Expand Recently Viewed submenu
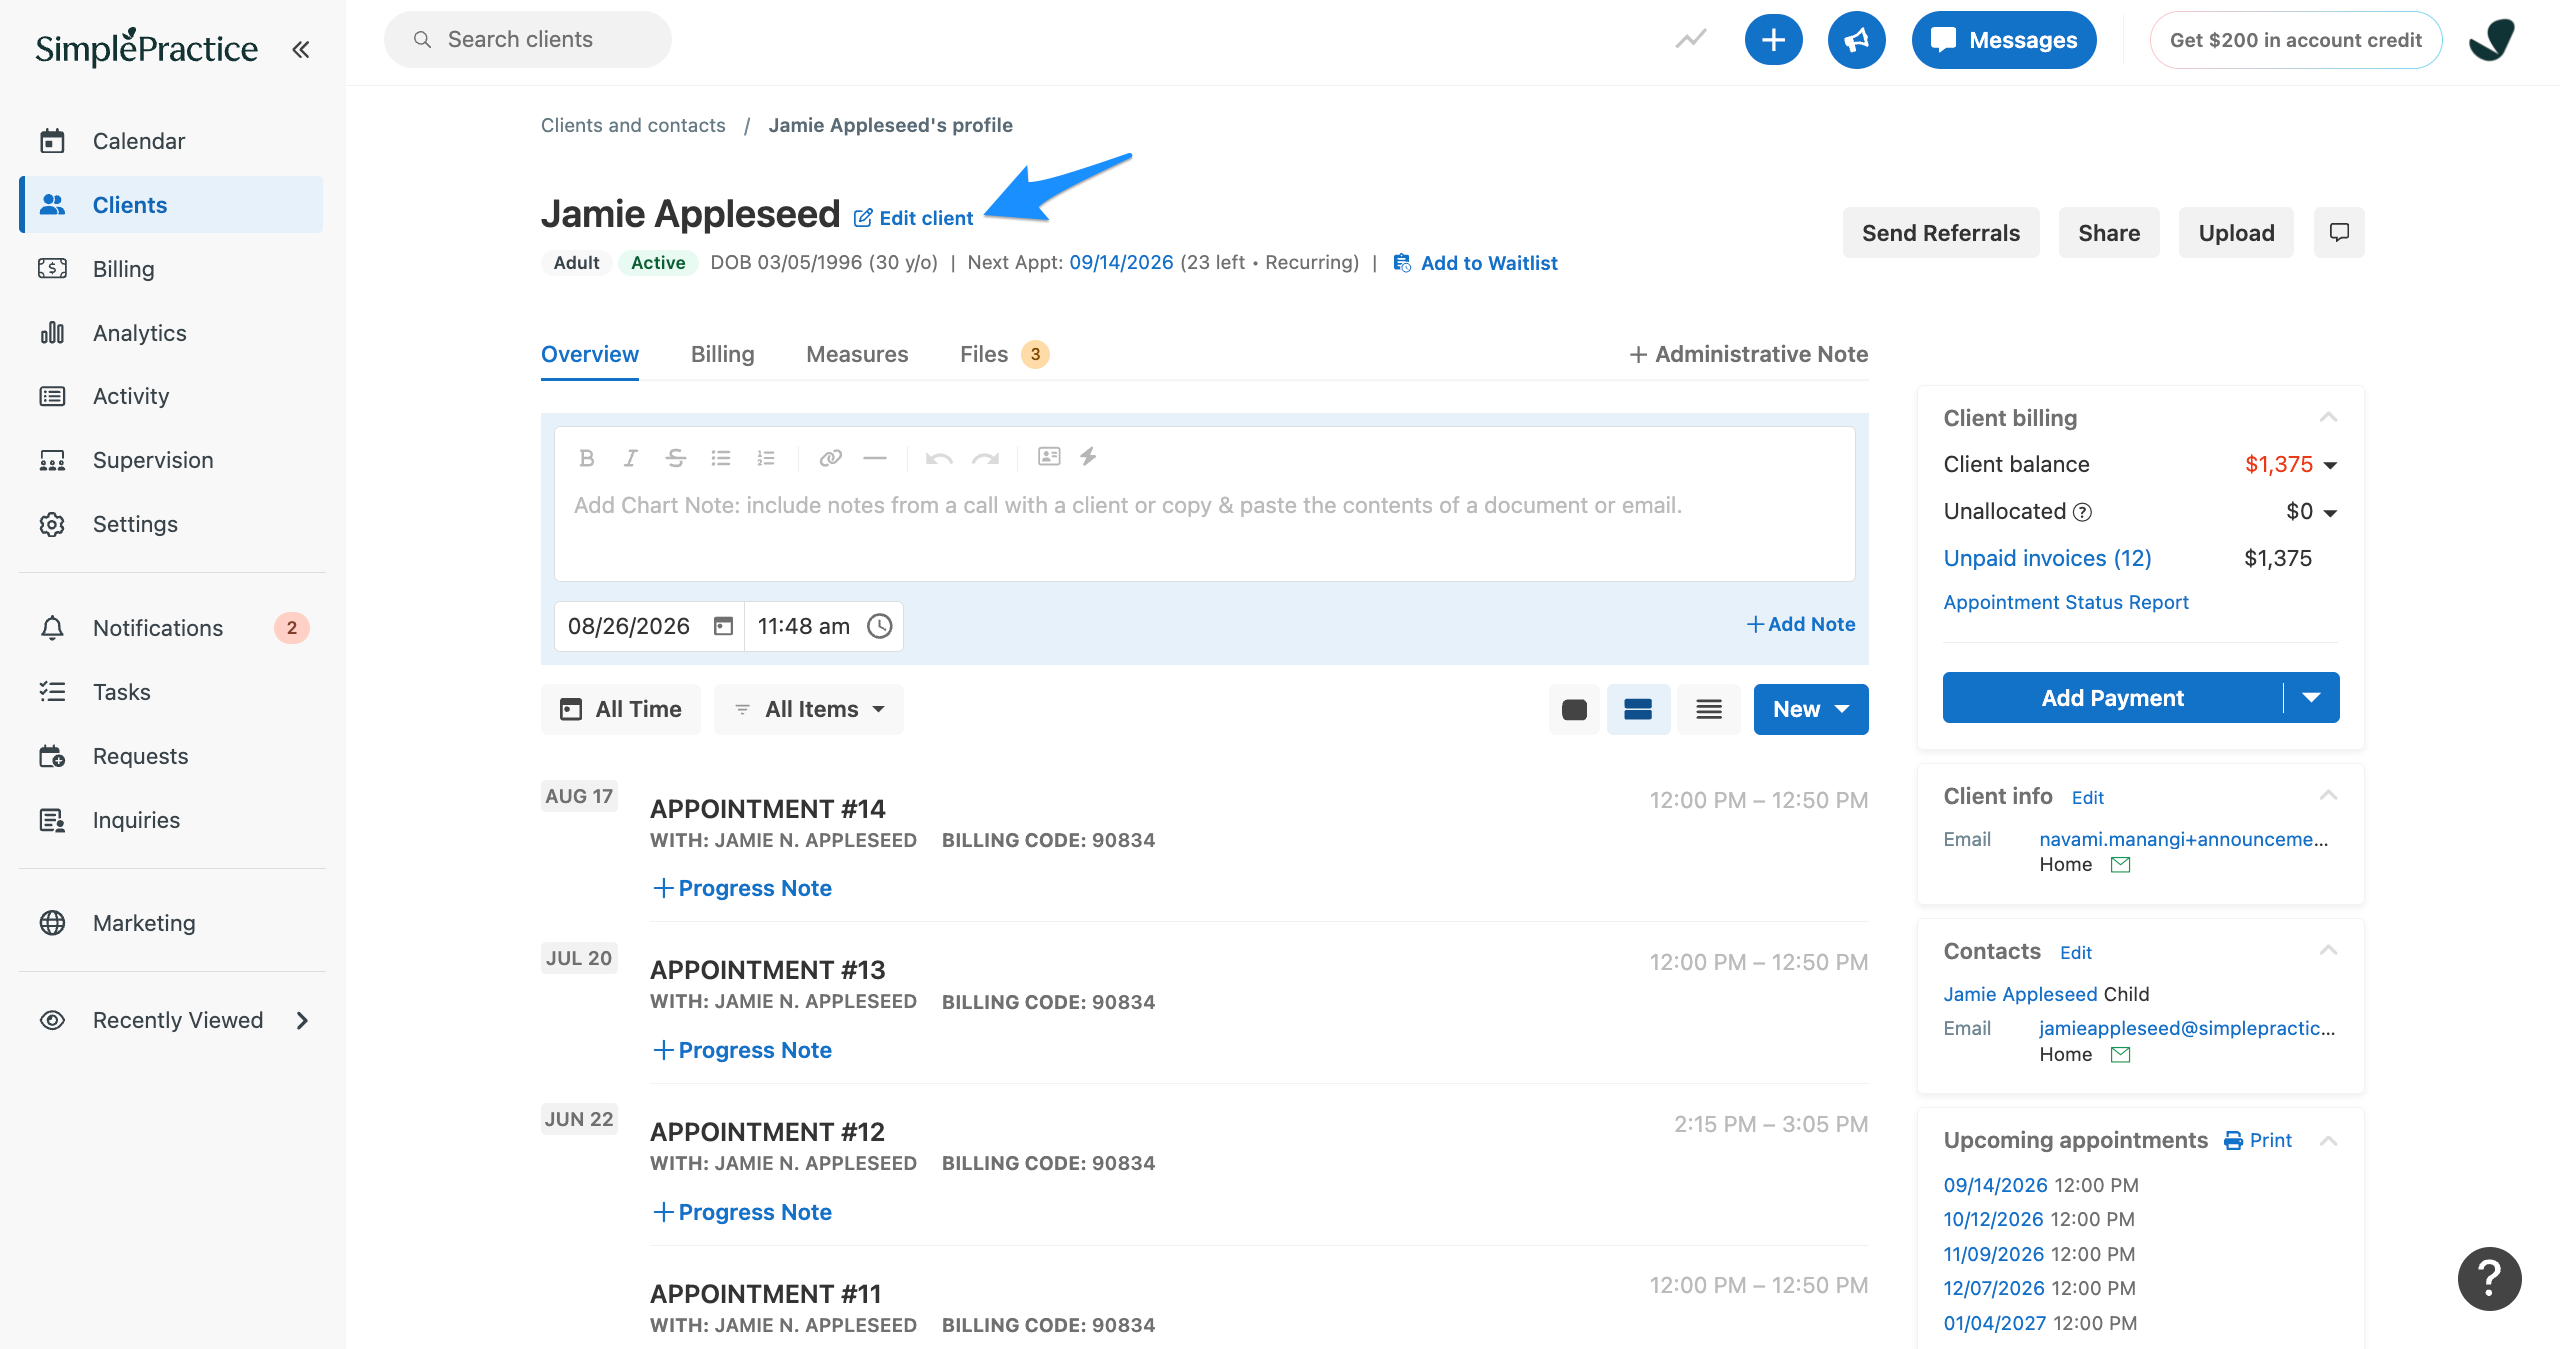The width and height of the screenshot is (2560, 1349). coord(302,1020)
